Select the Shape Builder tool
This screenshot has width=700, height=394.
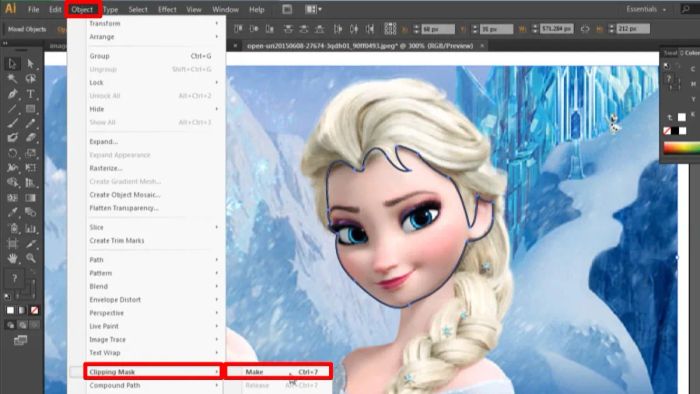coord(12,182)
